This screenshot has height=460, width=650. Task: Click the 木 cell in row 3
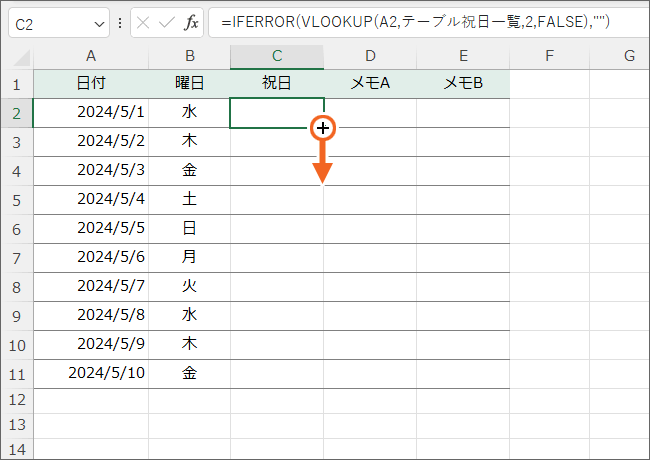click(x=189, y=142)
